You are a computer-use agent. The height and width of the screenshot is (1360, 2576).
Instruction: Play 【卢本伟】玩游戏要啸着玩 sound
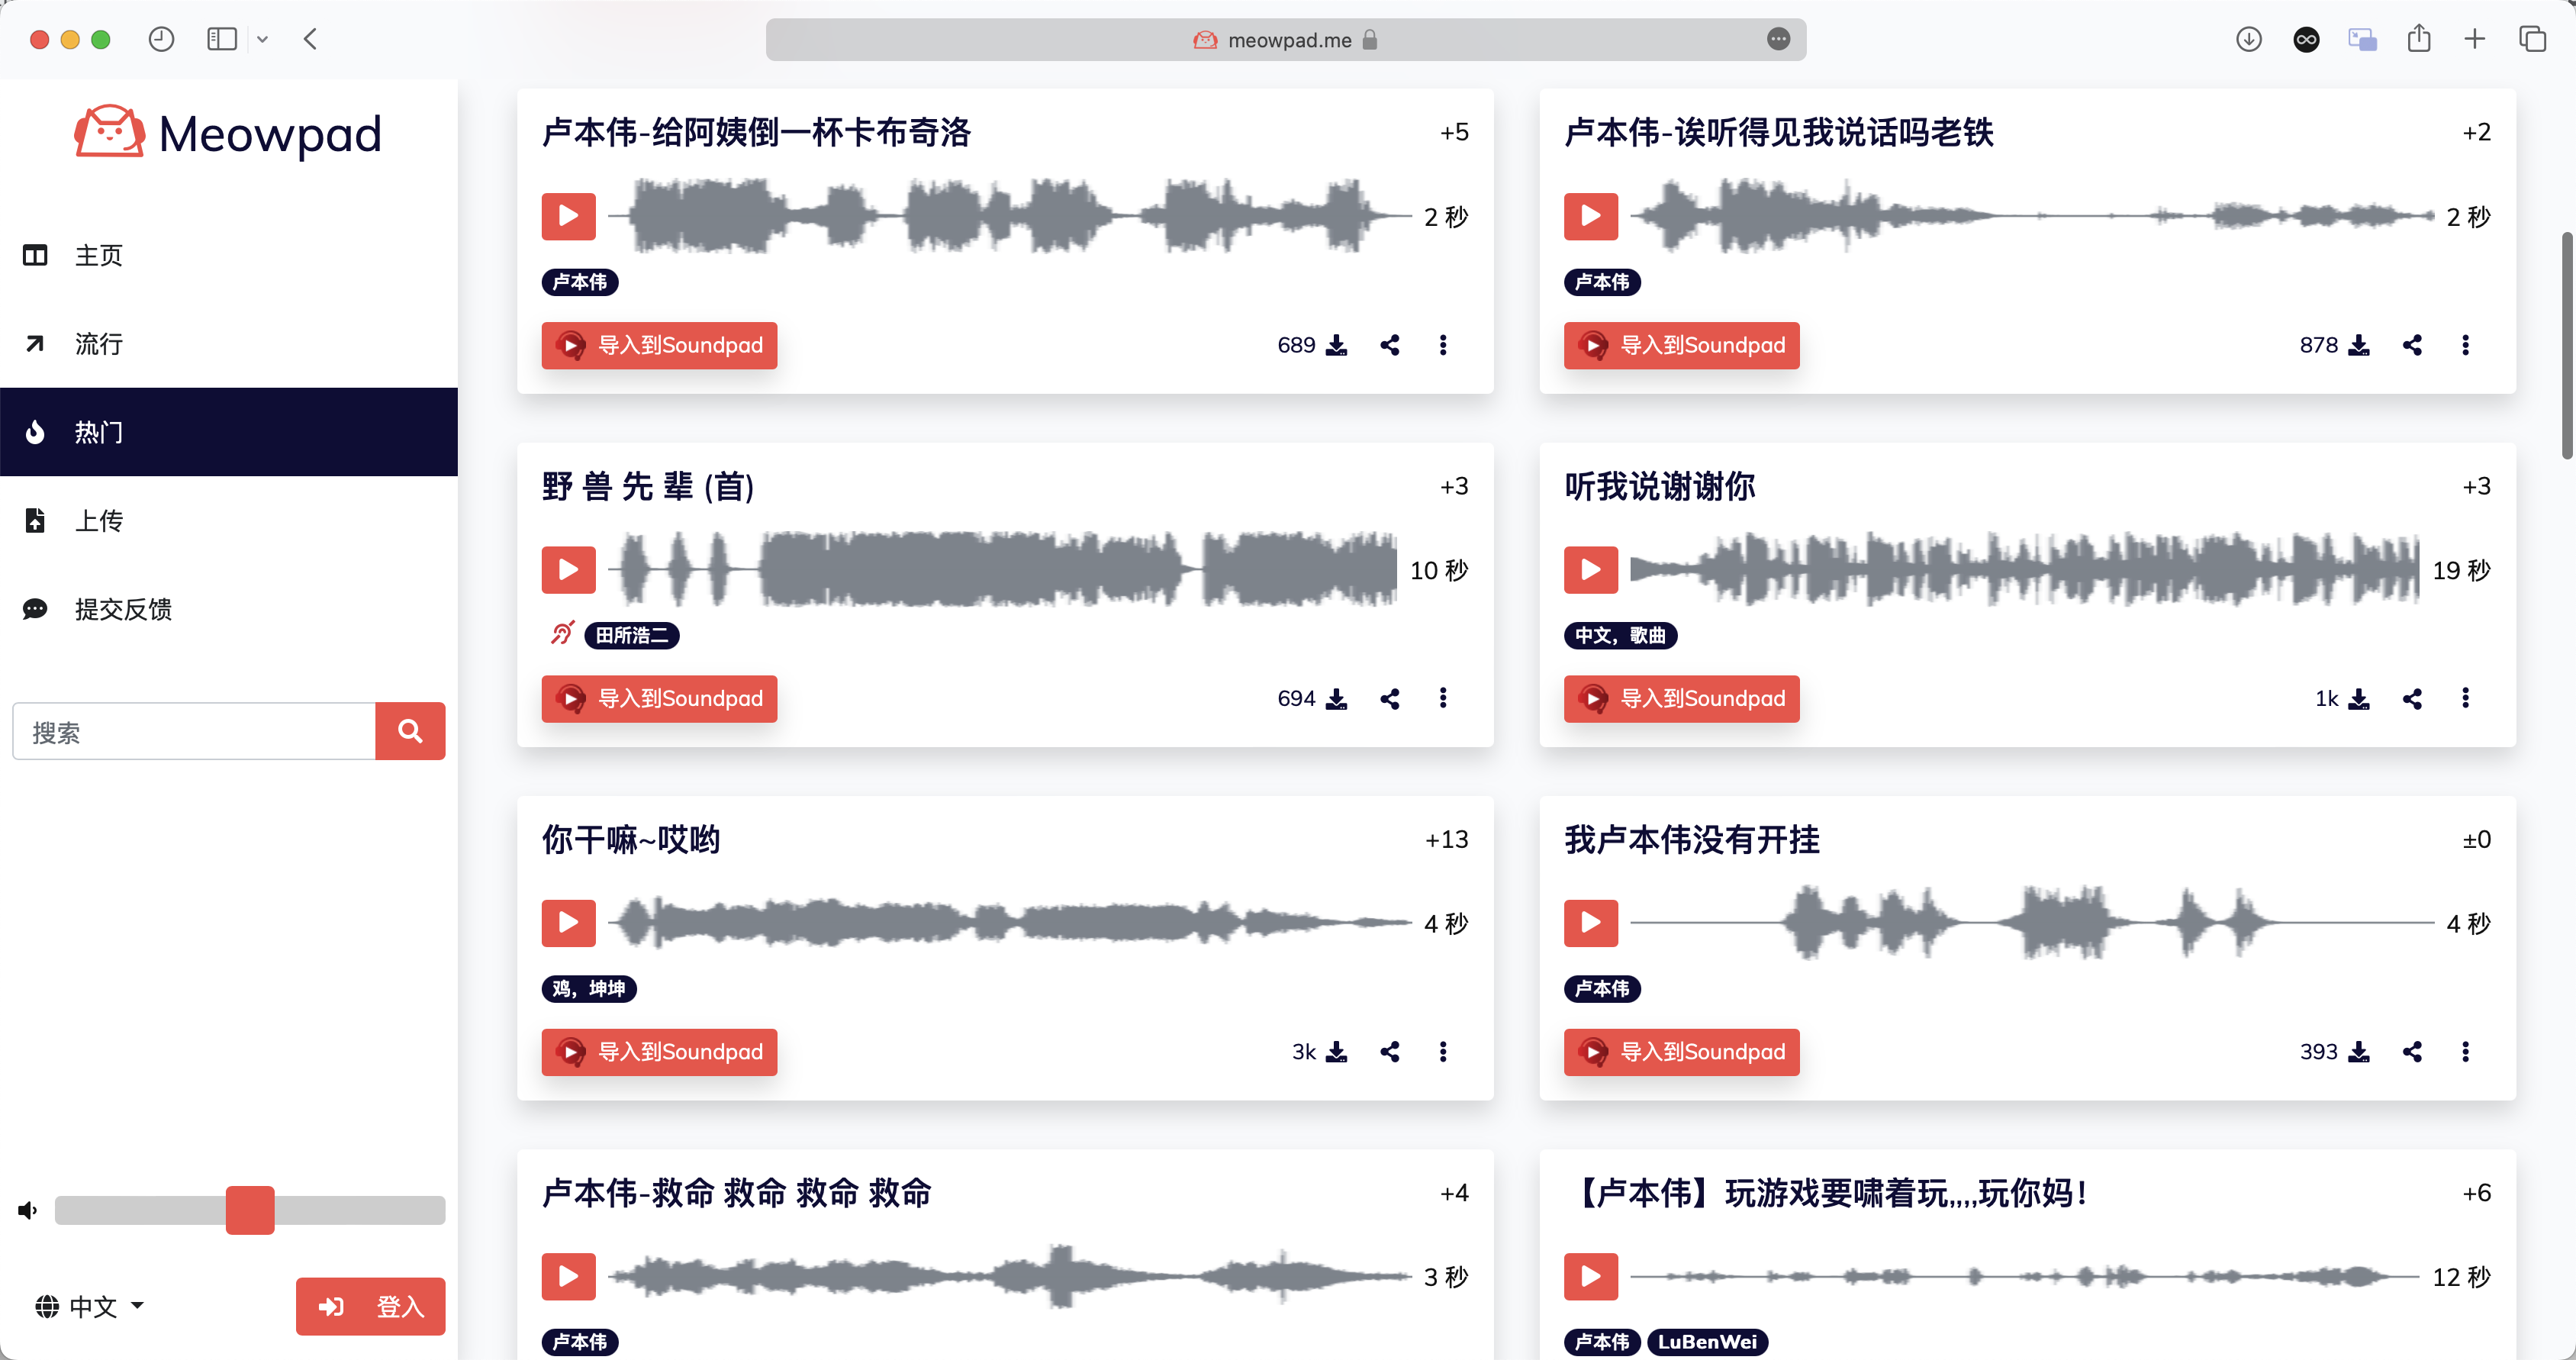pos(1590,1276)
